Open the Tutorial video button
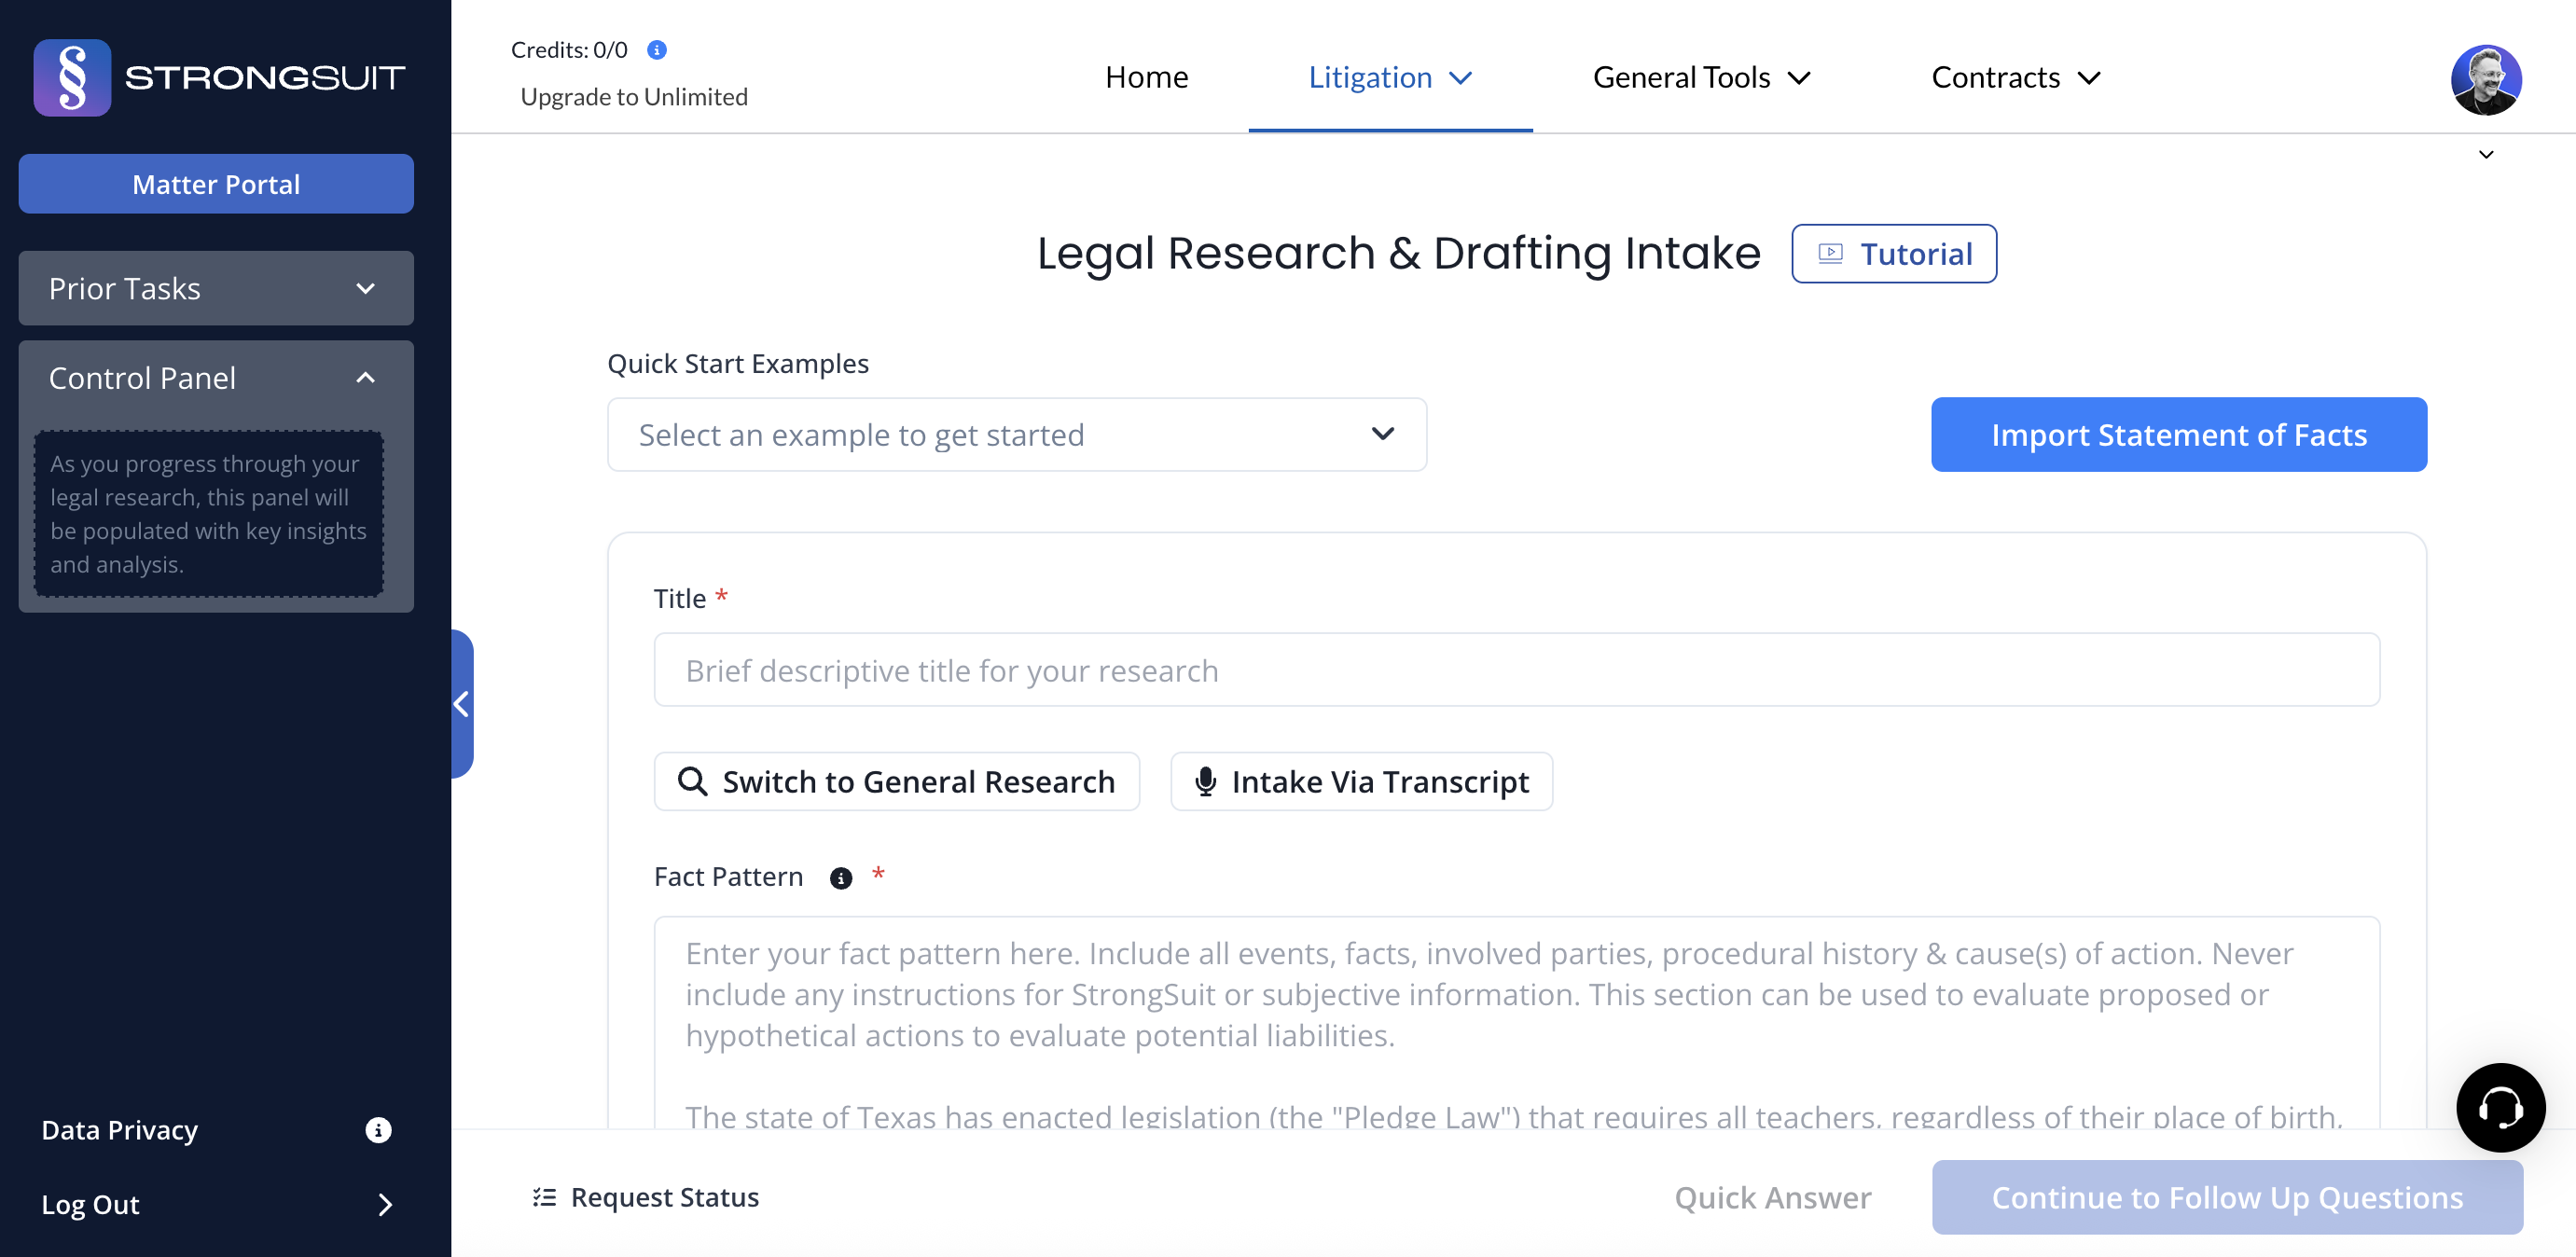The height and width of the screenshot is (1257, 2576). tap(1893, 254)
